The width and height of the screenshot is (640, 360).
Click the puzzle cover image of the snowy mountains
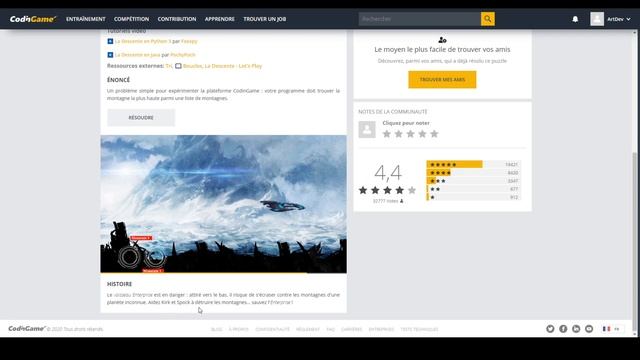click(x=224, y=204)
